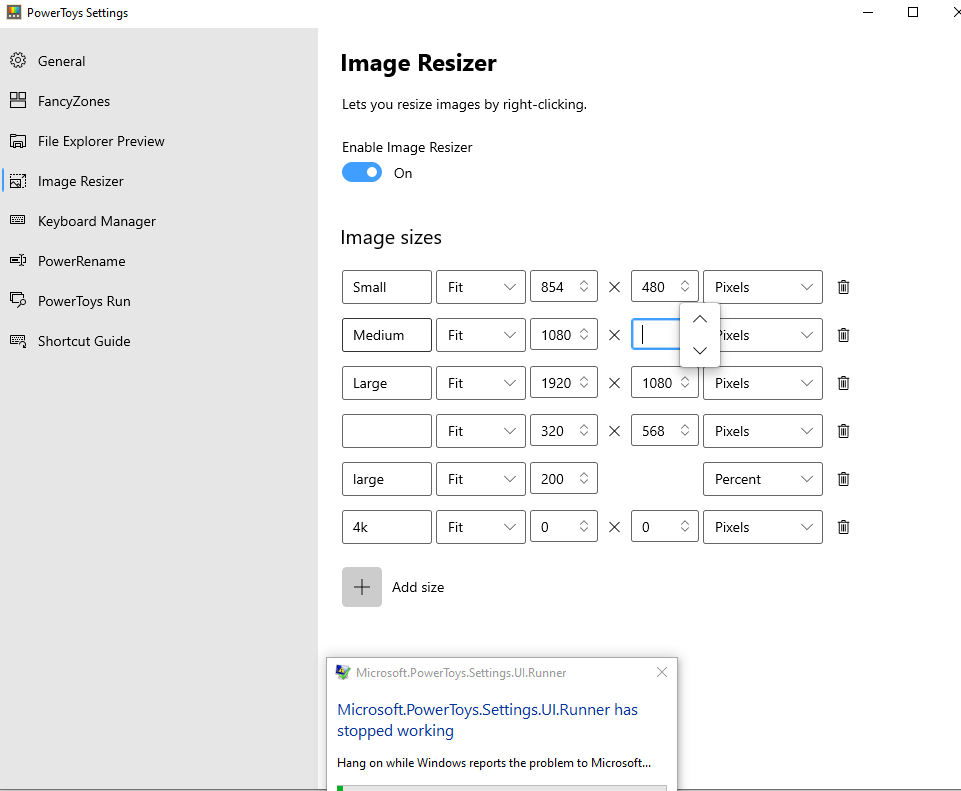The image size is (961, 791).
Task: Delete the Small image size via trash icon
Action: [x=843, y=287]
